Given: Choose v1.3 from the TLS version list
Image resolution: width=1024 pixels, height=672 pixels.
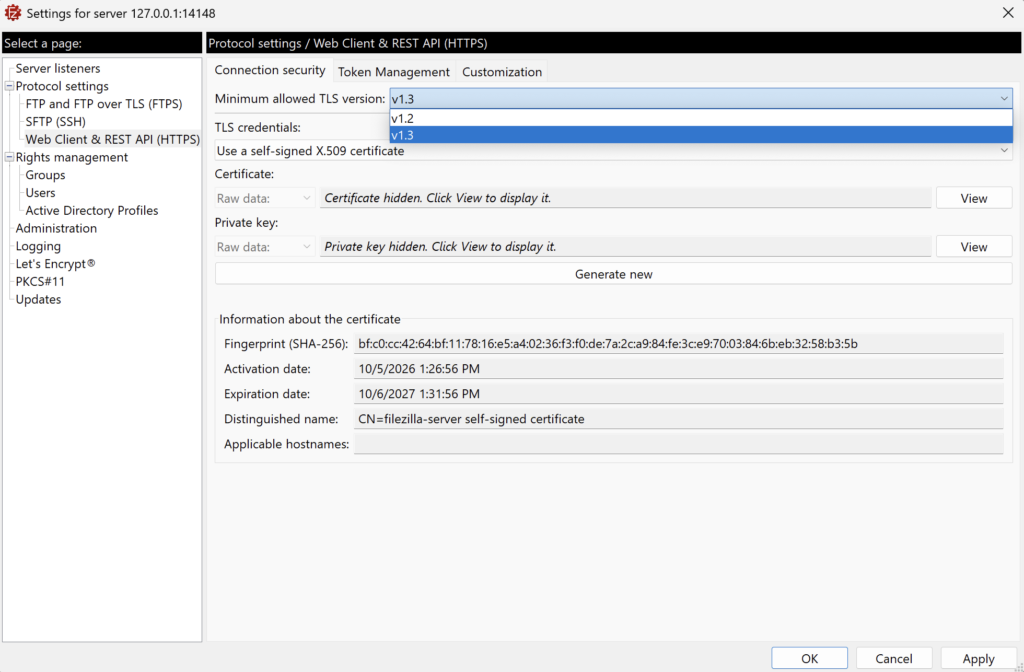Looking at the screenshot, I should click(x=701, y=135).
